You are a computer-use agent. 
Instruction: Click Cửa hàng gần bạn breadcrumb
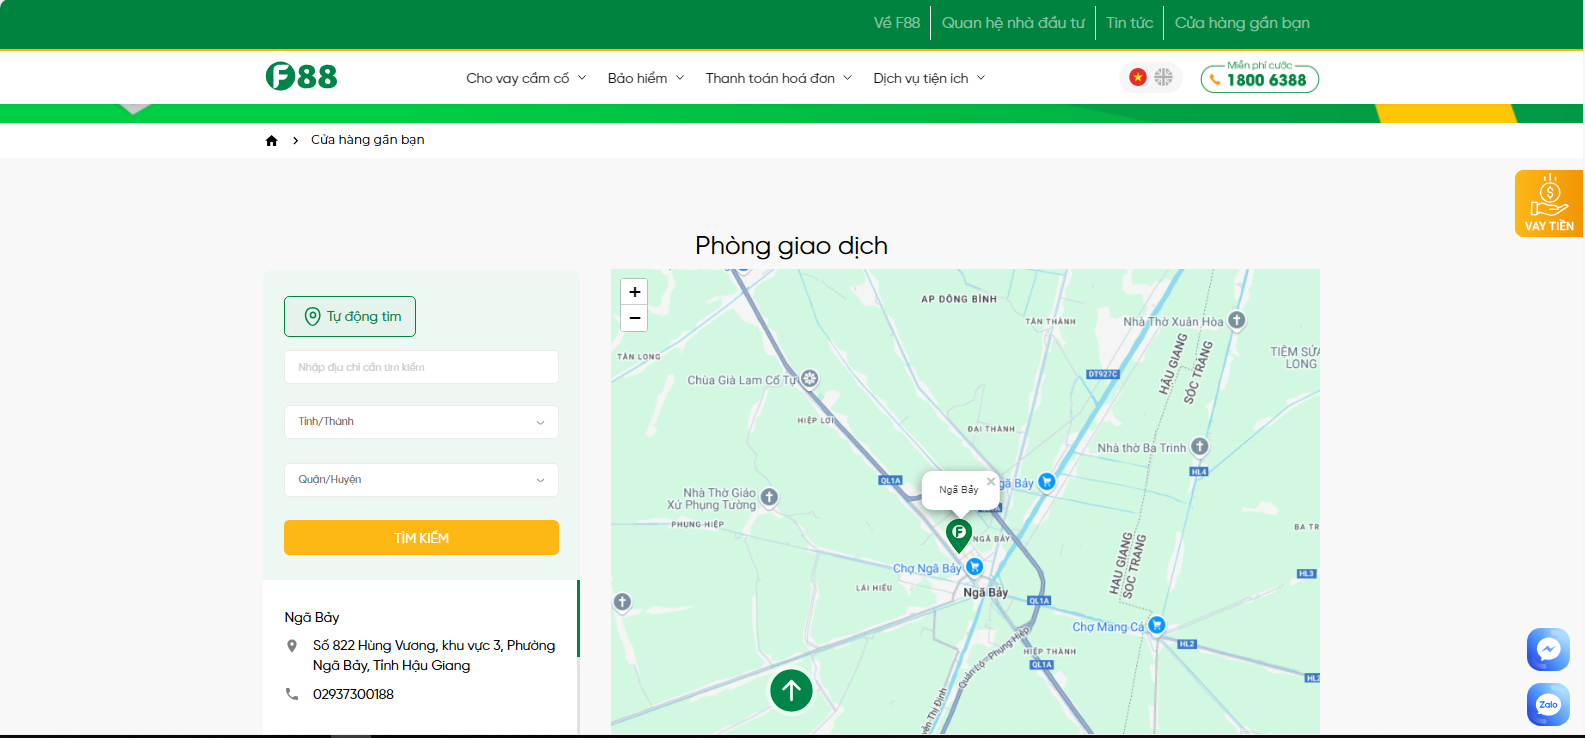367,140
